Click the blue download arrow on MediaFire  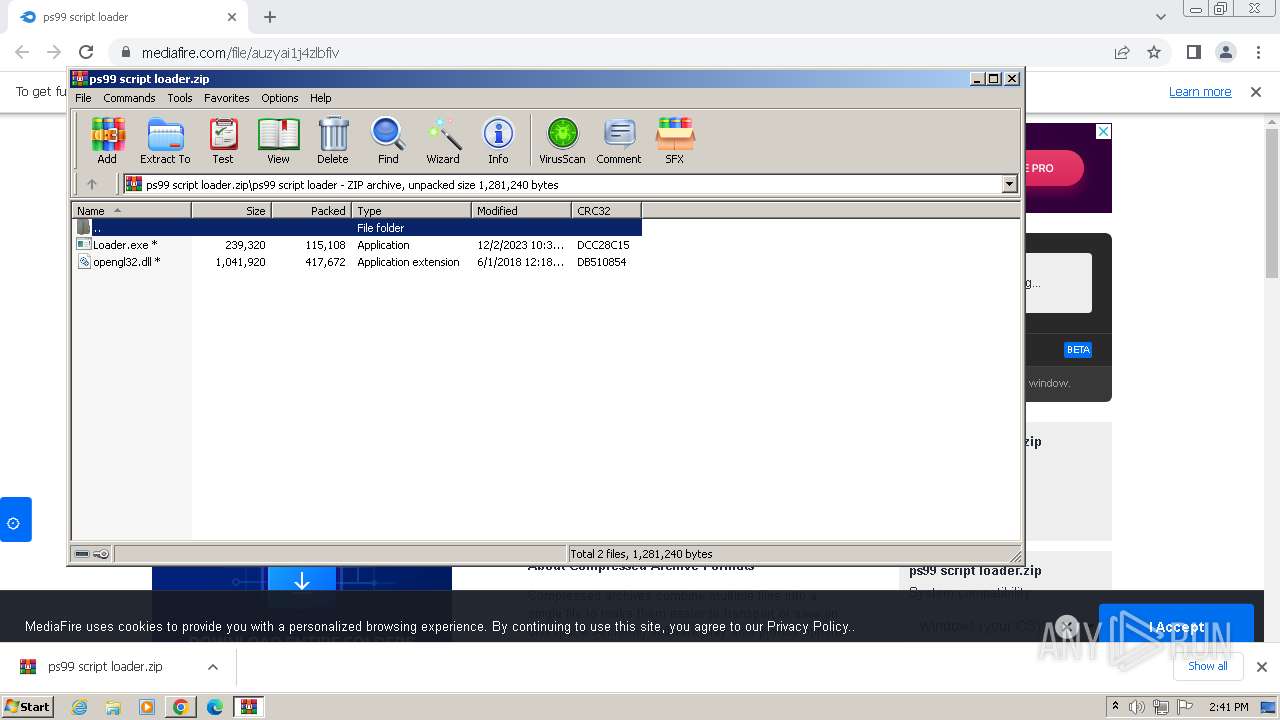[302, 581]
